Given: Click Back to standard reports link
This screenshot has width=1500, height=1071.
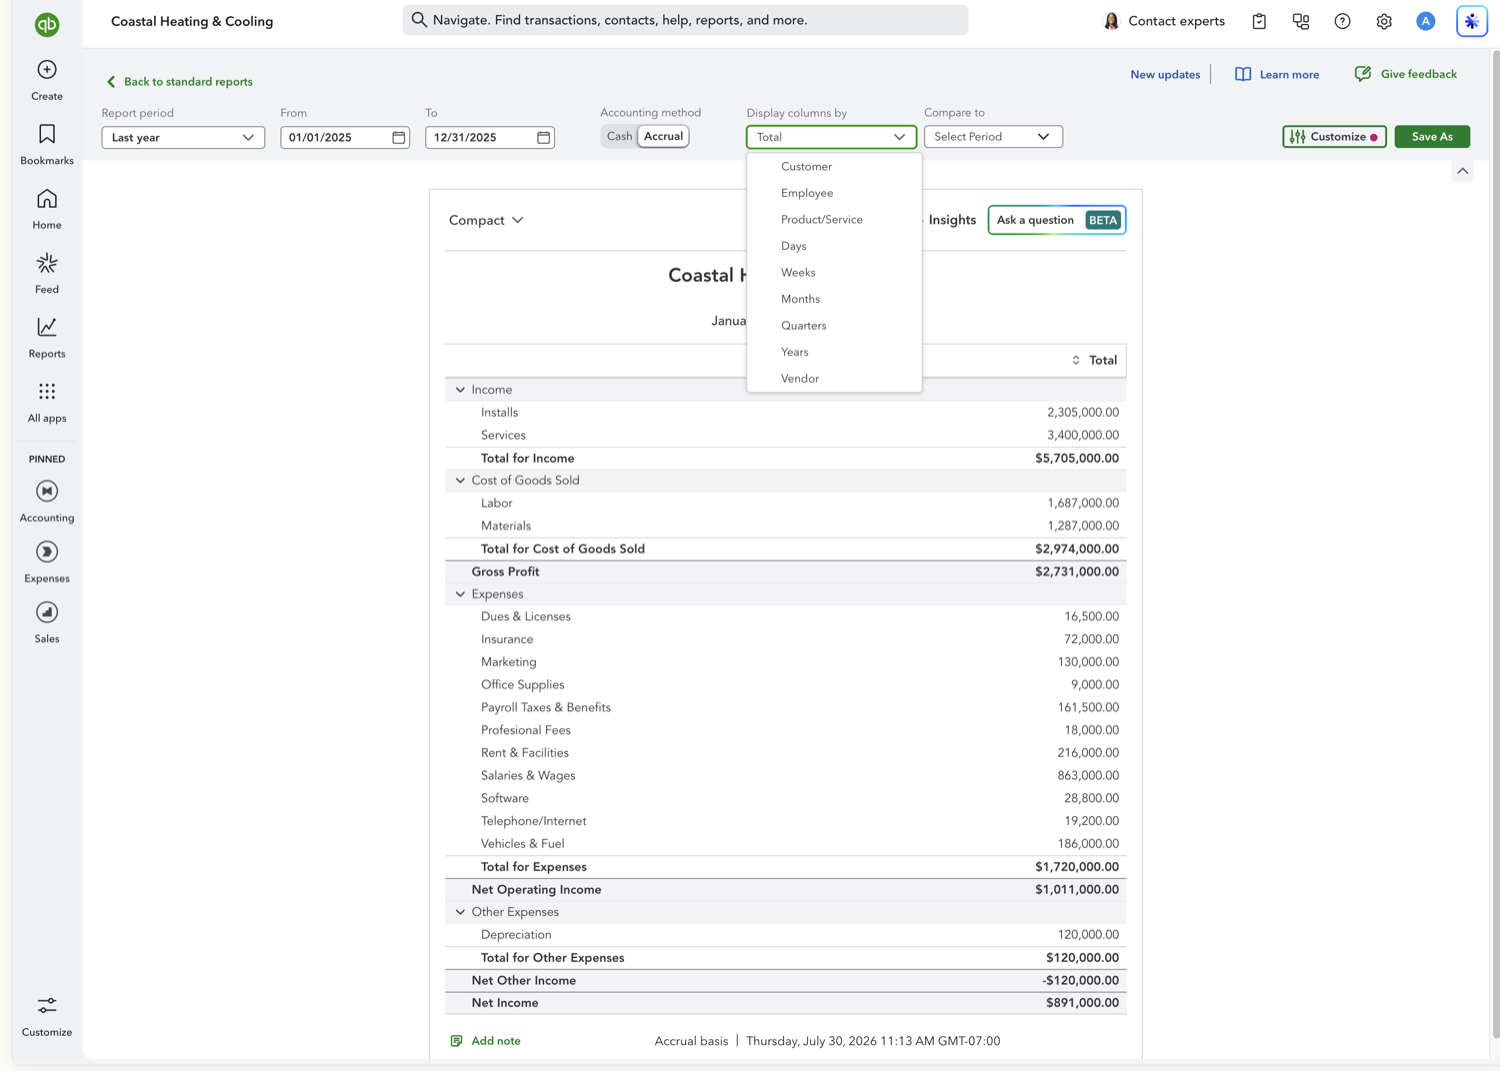Looking at the screenshot, I should pyautogui.click(x=179, y=82).
